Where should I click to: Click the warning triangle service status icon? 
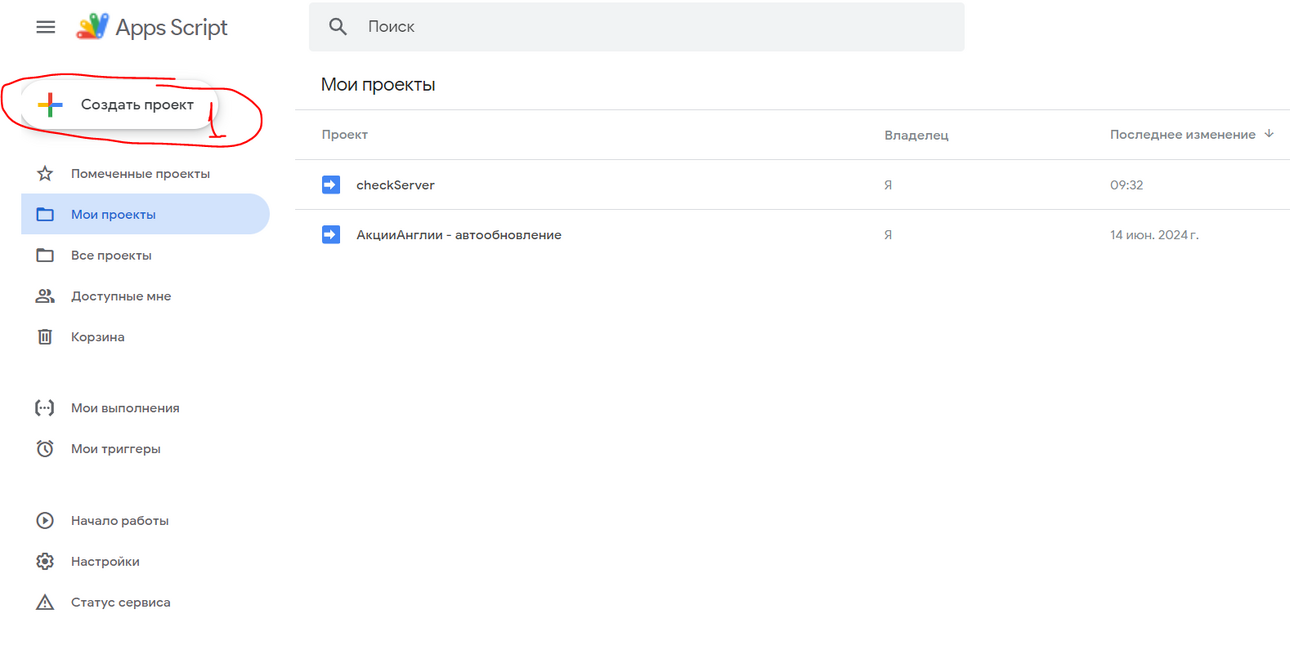45,603
